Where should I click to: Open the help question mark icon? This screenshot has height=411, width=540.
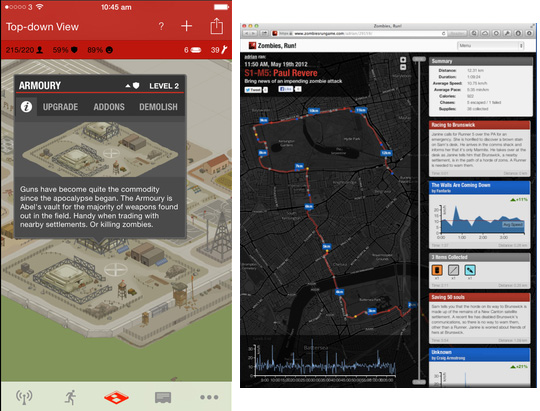pos(161,26)
